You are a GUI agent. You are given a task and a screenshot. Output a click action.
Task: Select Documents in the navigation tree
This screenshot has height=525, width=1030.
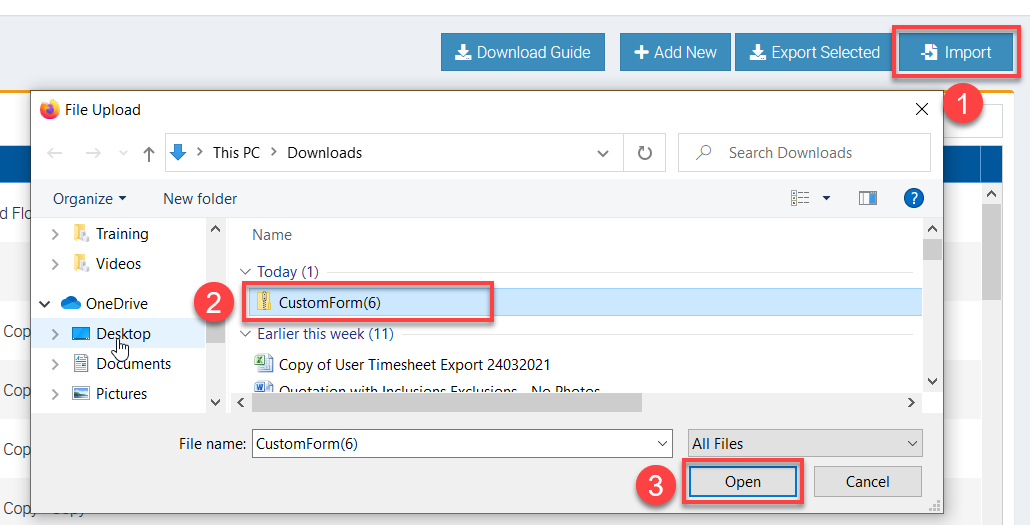click(x=133, y=364)
